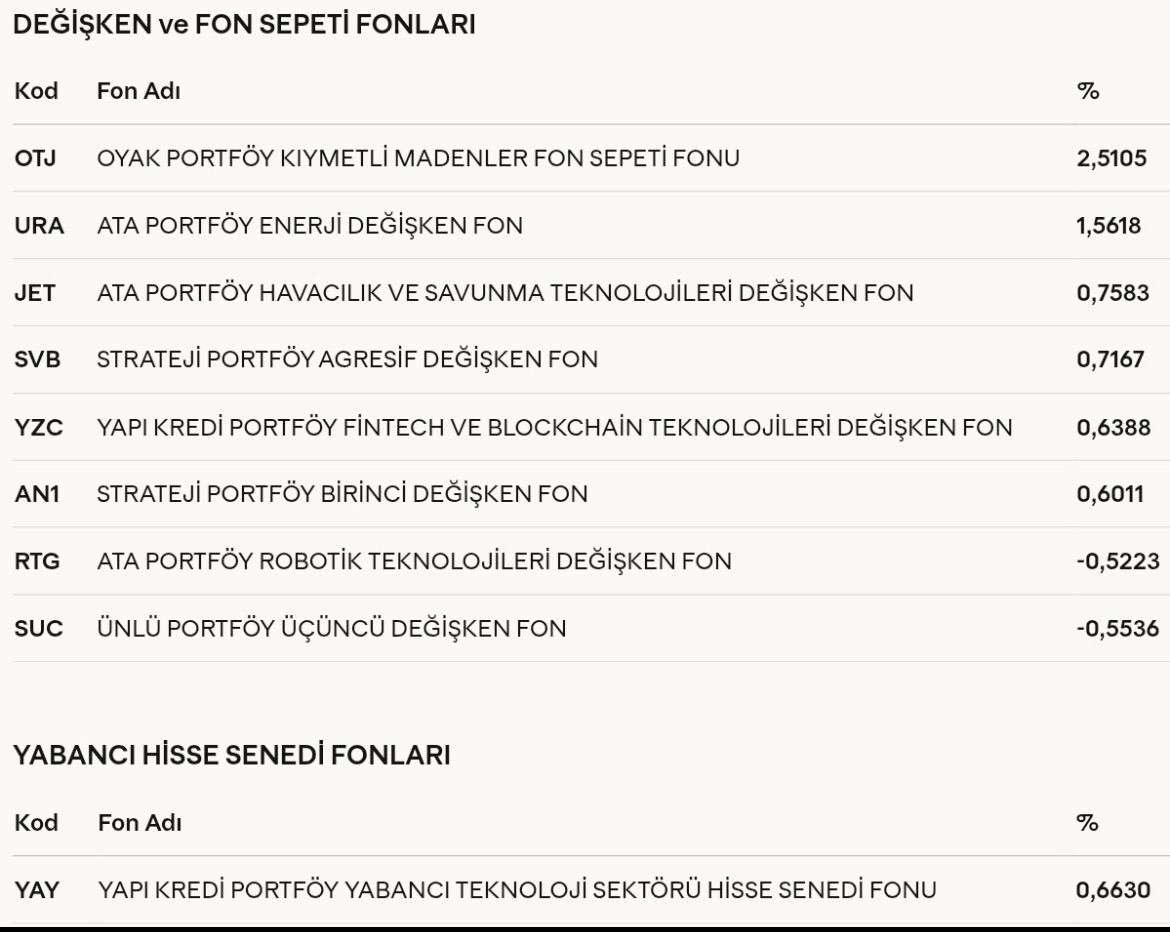Click STRATEJİ PORTFÖY AGRESİF DEĞİŞKEN FON

pyautogui.click(x=347, y=360)
